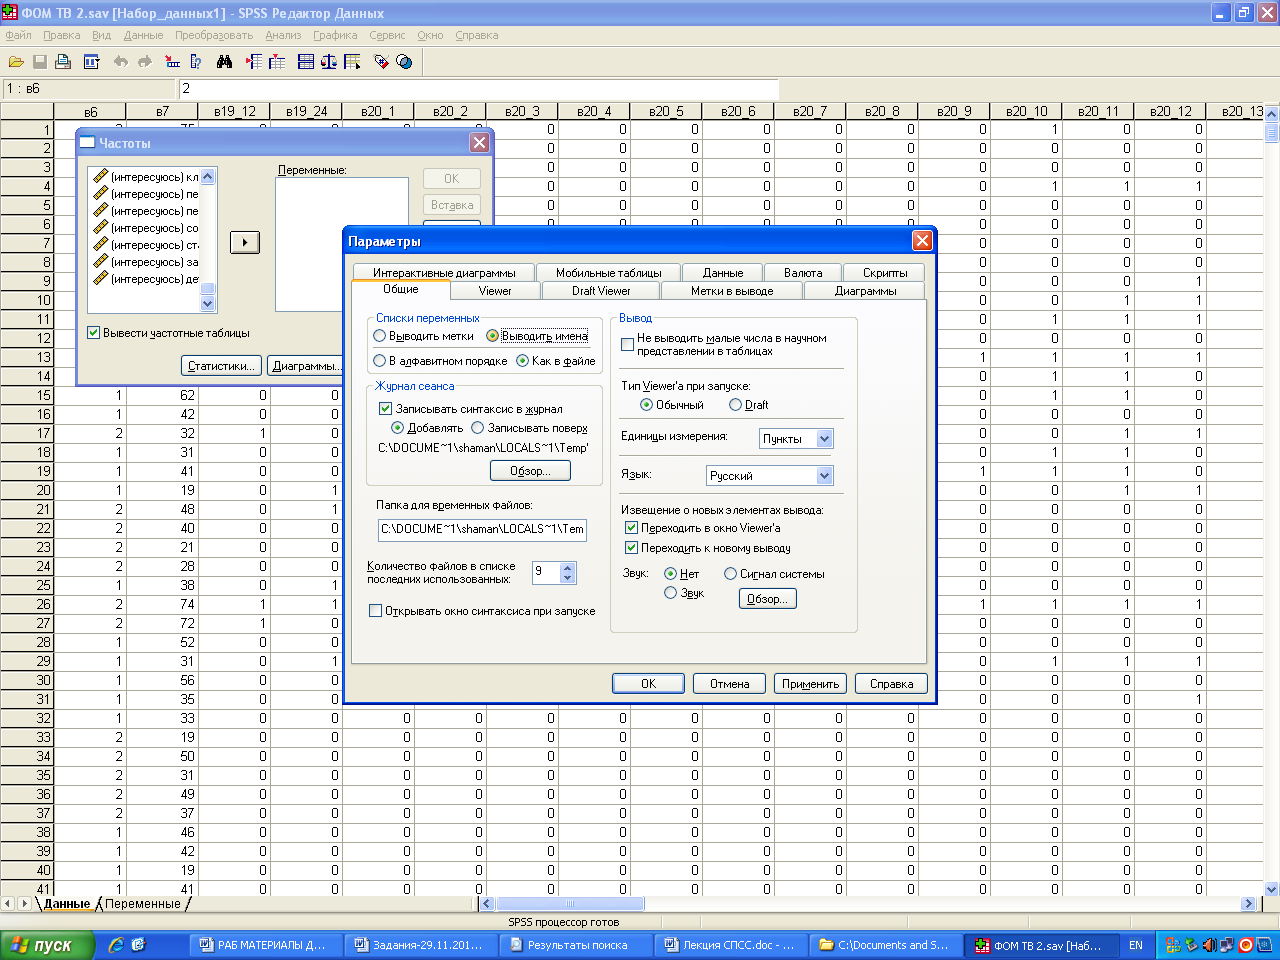Click the Insert Variable icon

(277, 62)
